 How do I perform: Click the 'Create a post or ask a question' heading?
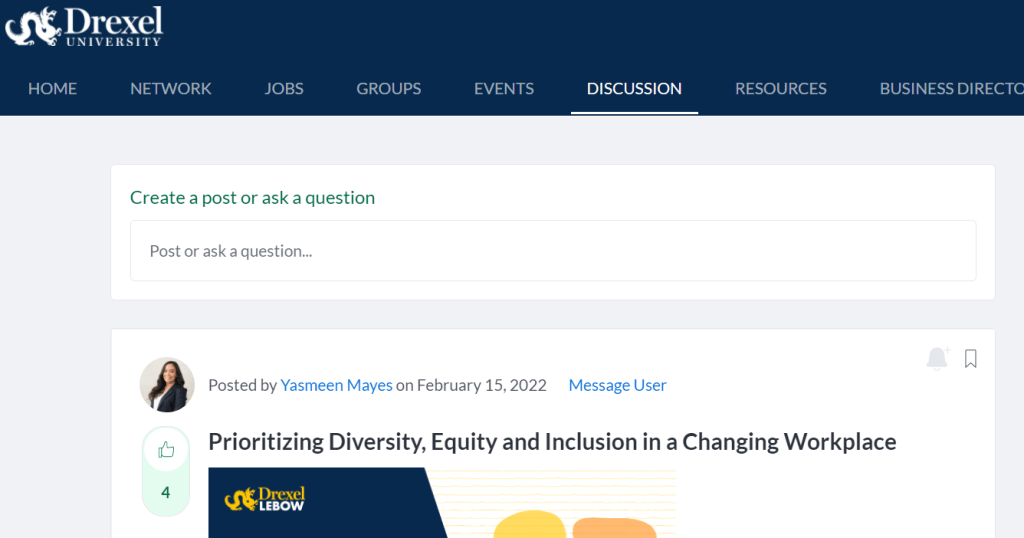tap(252, 197)
